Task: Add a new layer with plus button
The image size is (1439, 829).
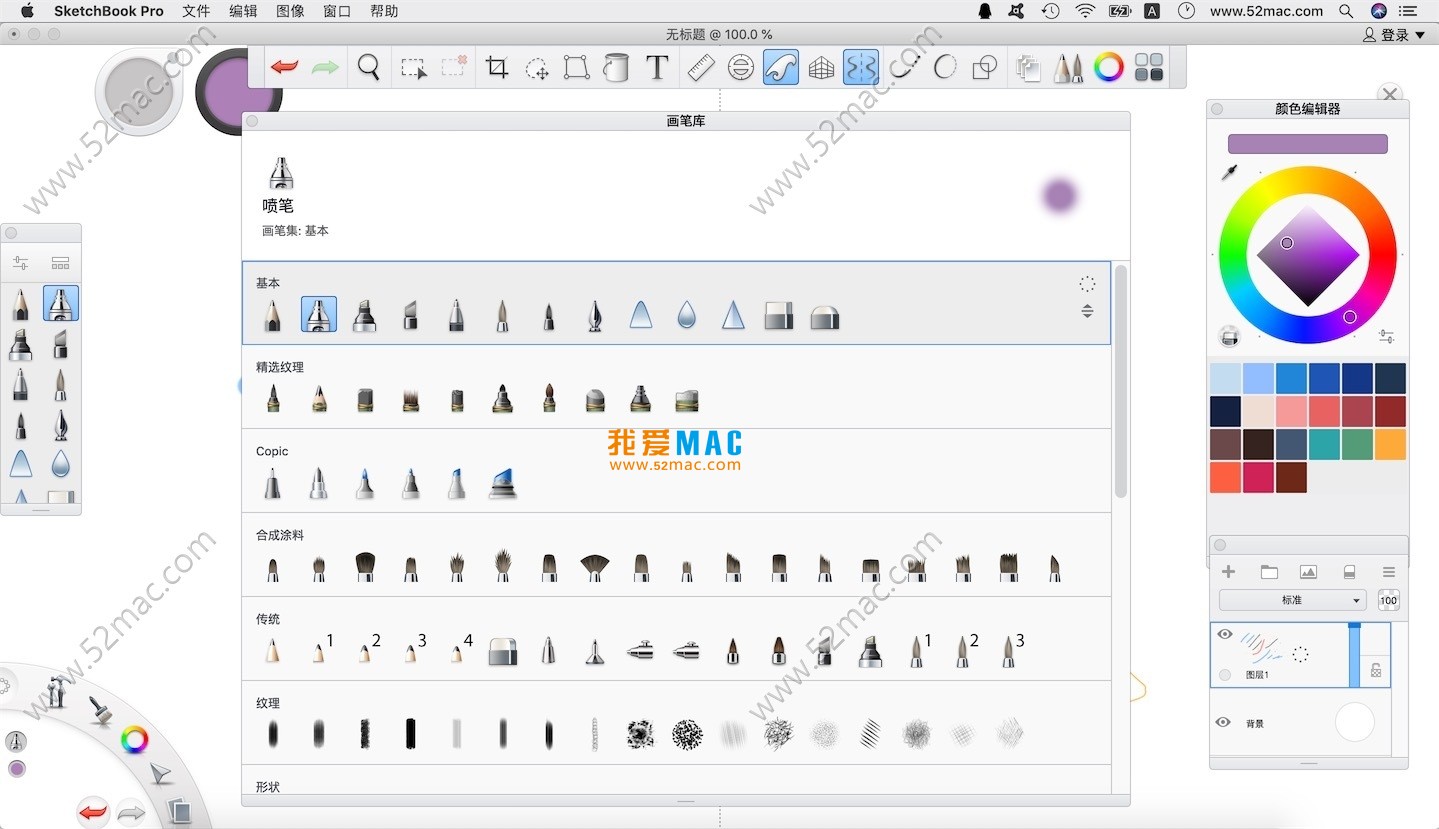Action: click(1229, 572)
